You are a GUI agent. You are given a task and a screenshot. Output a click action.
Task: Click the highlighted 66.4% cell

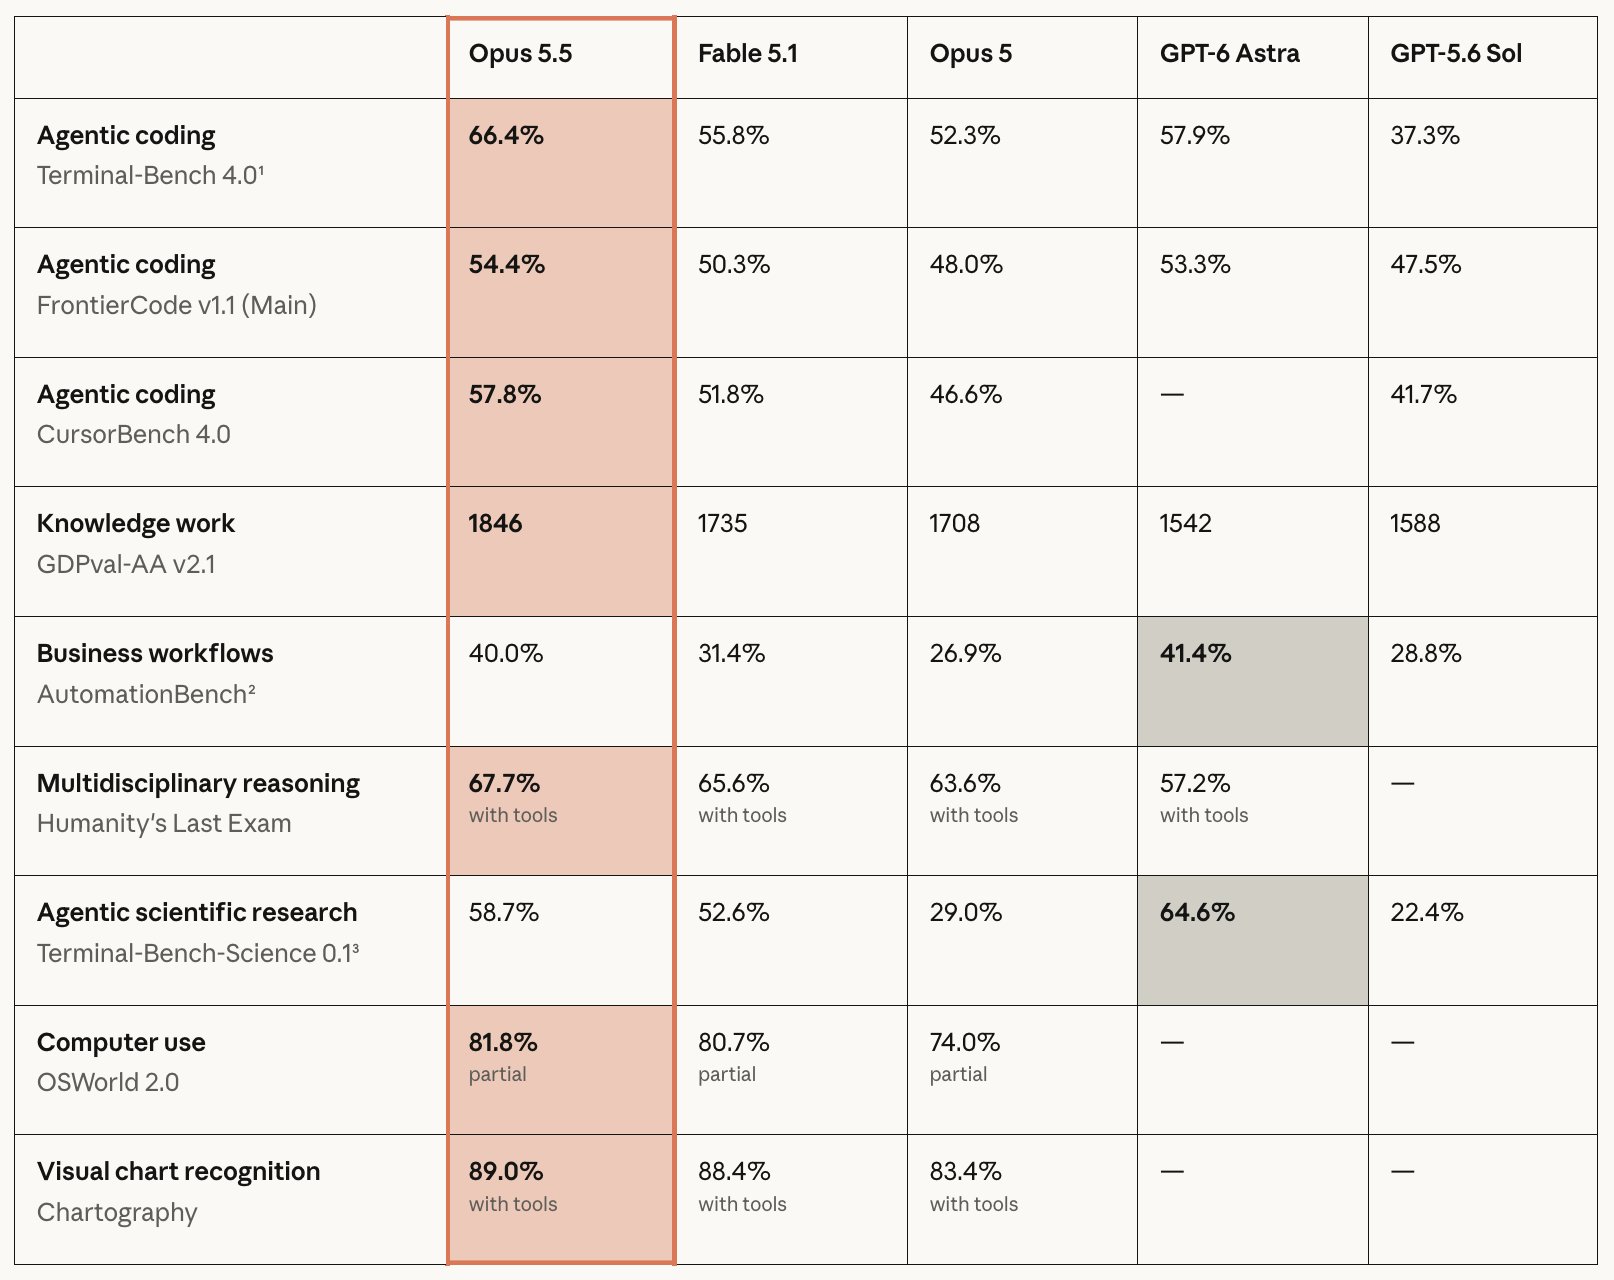(x=561, y=163)
